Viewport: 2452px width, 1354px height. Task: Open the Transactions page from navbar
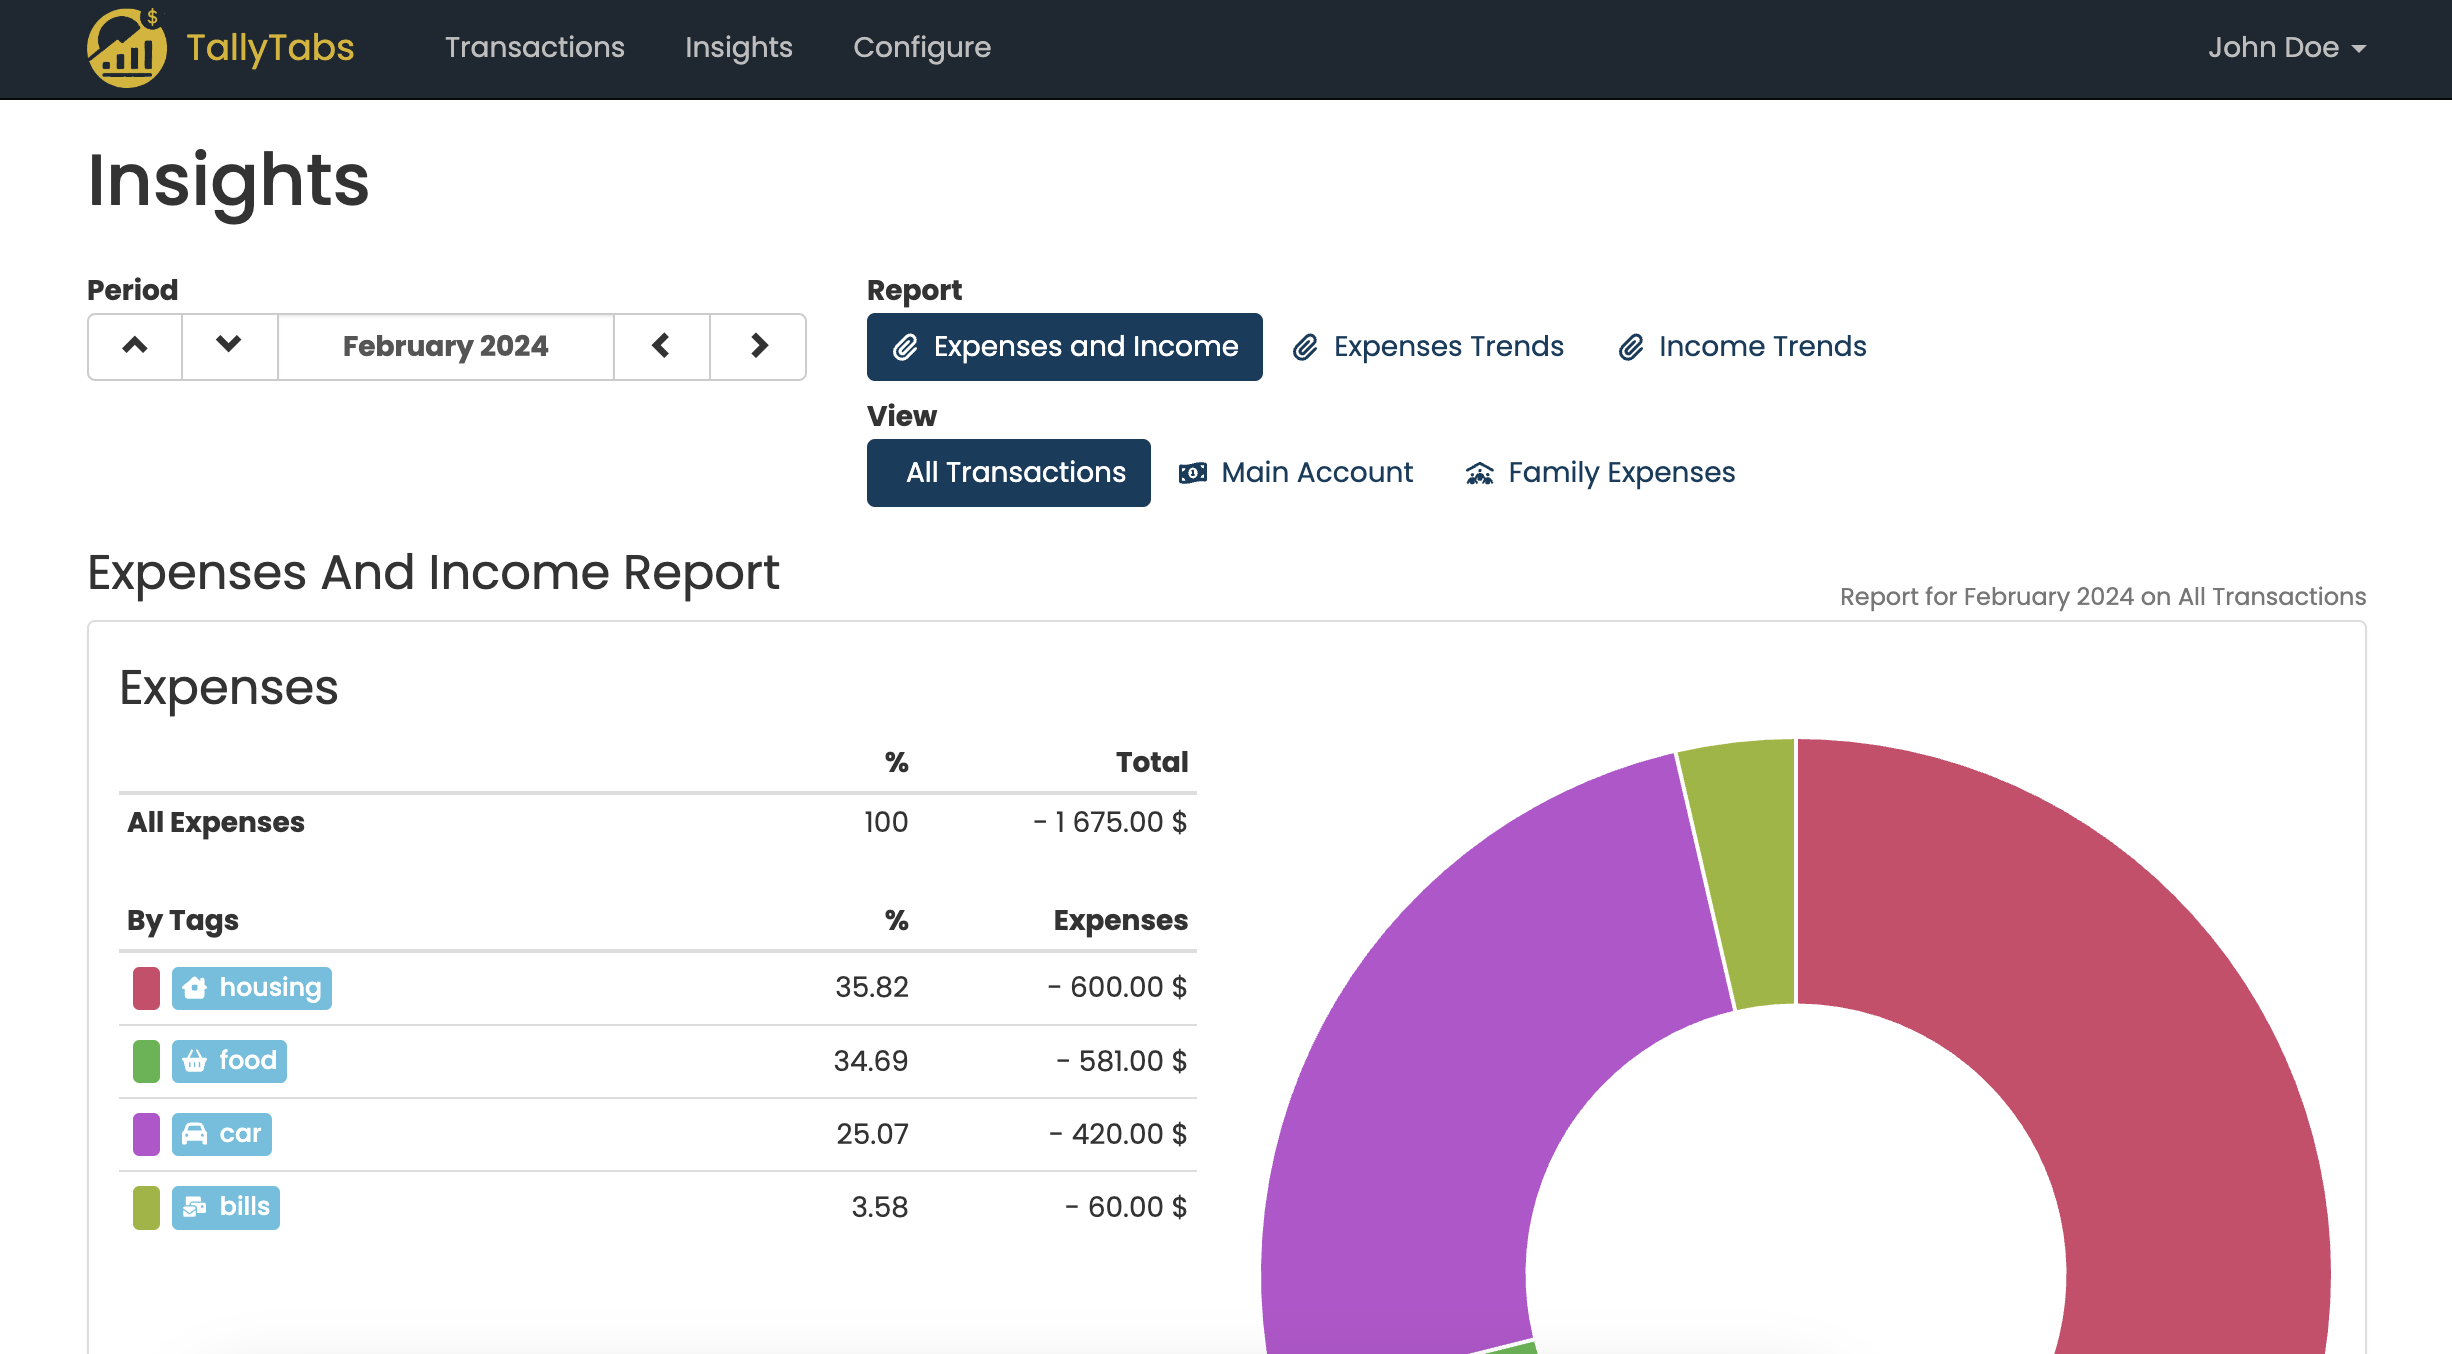pos(535,47)
